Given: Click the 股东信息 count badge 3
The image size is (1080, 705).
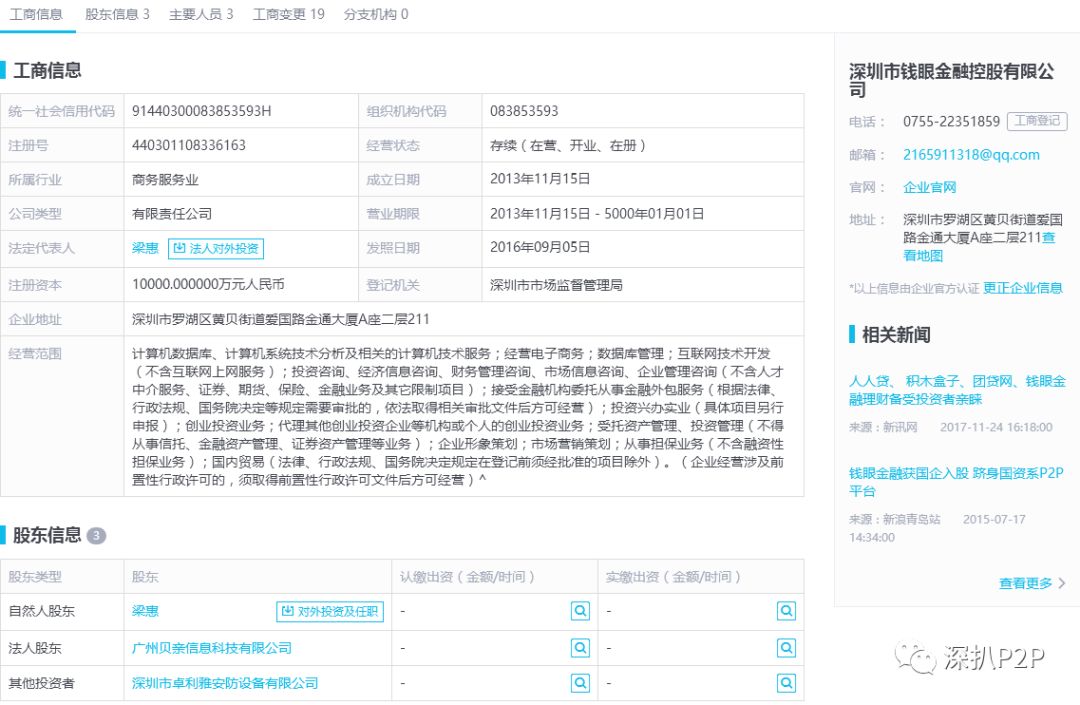Looking at the screenshot, I should (96, 536).
